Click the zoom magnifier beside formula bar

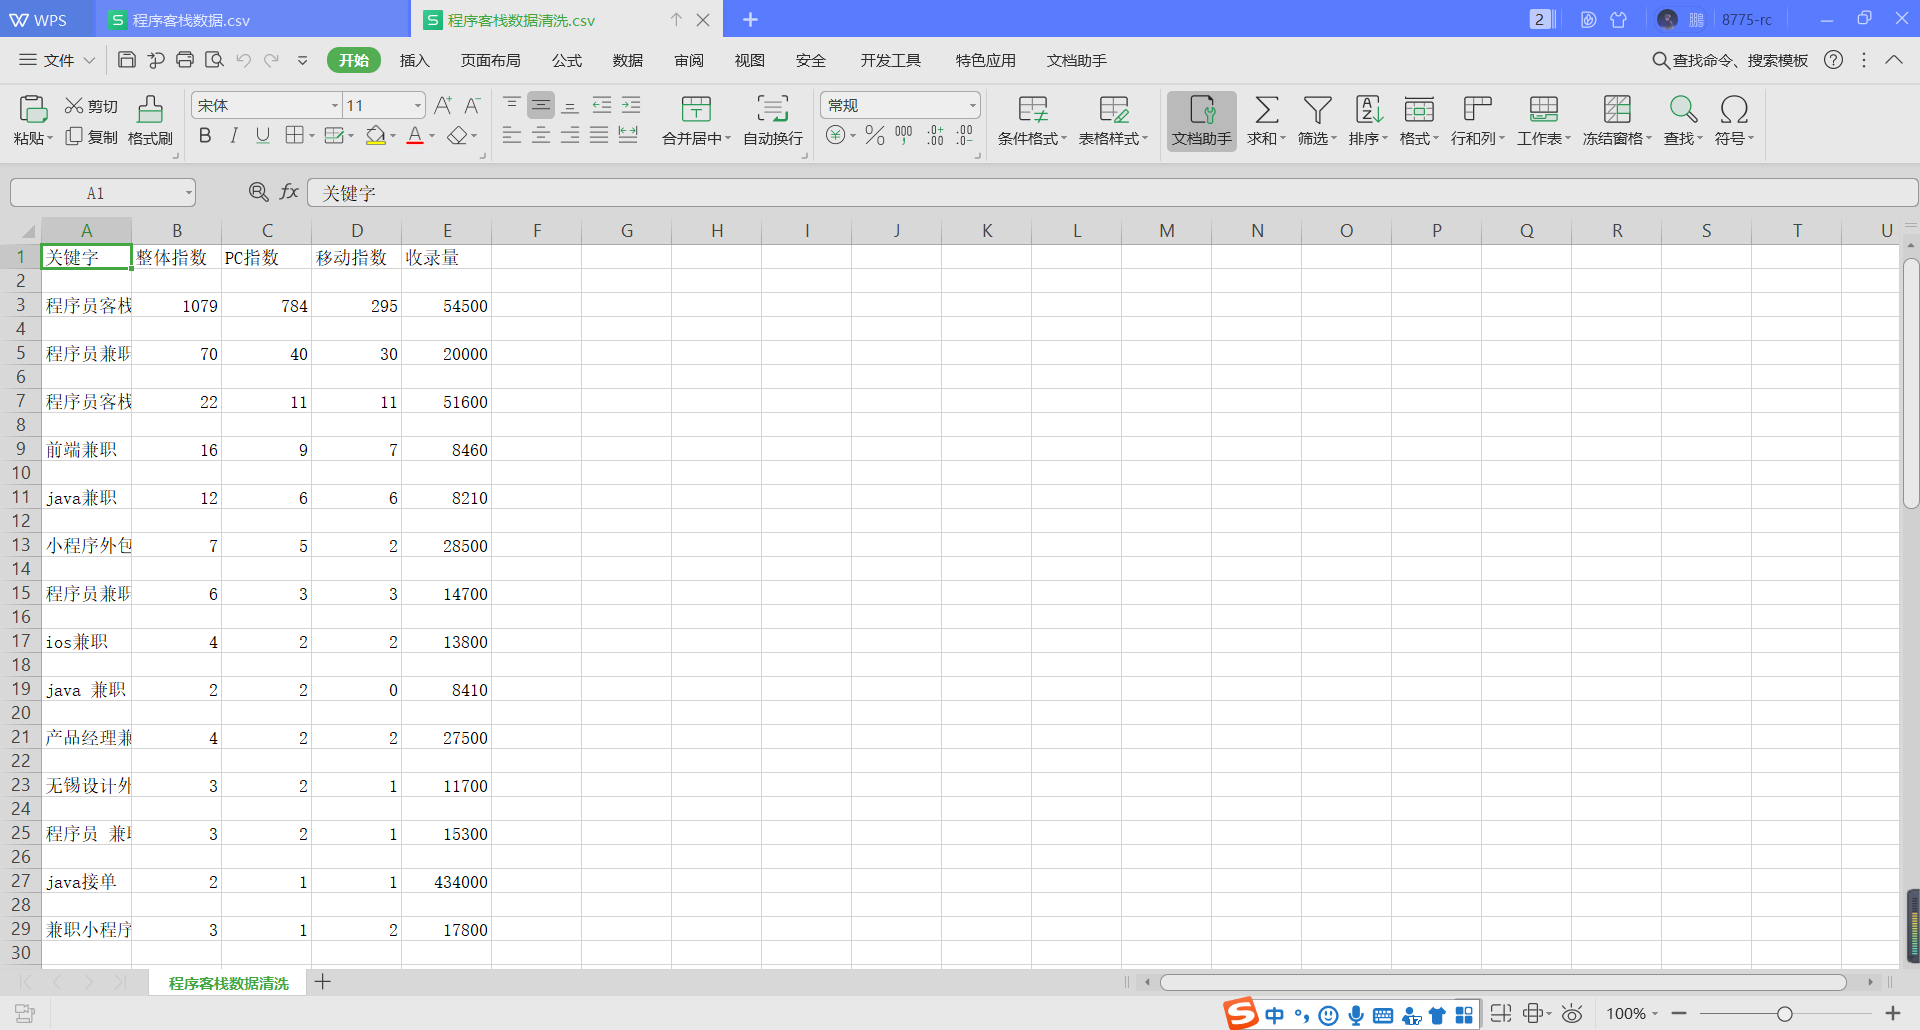pos(258,192)
